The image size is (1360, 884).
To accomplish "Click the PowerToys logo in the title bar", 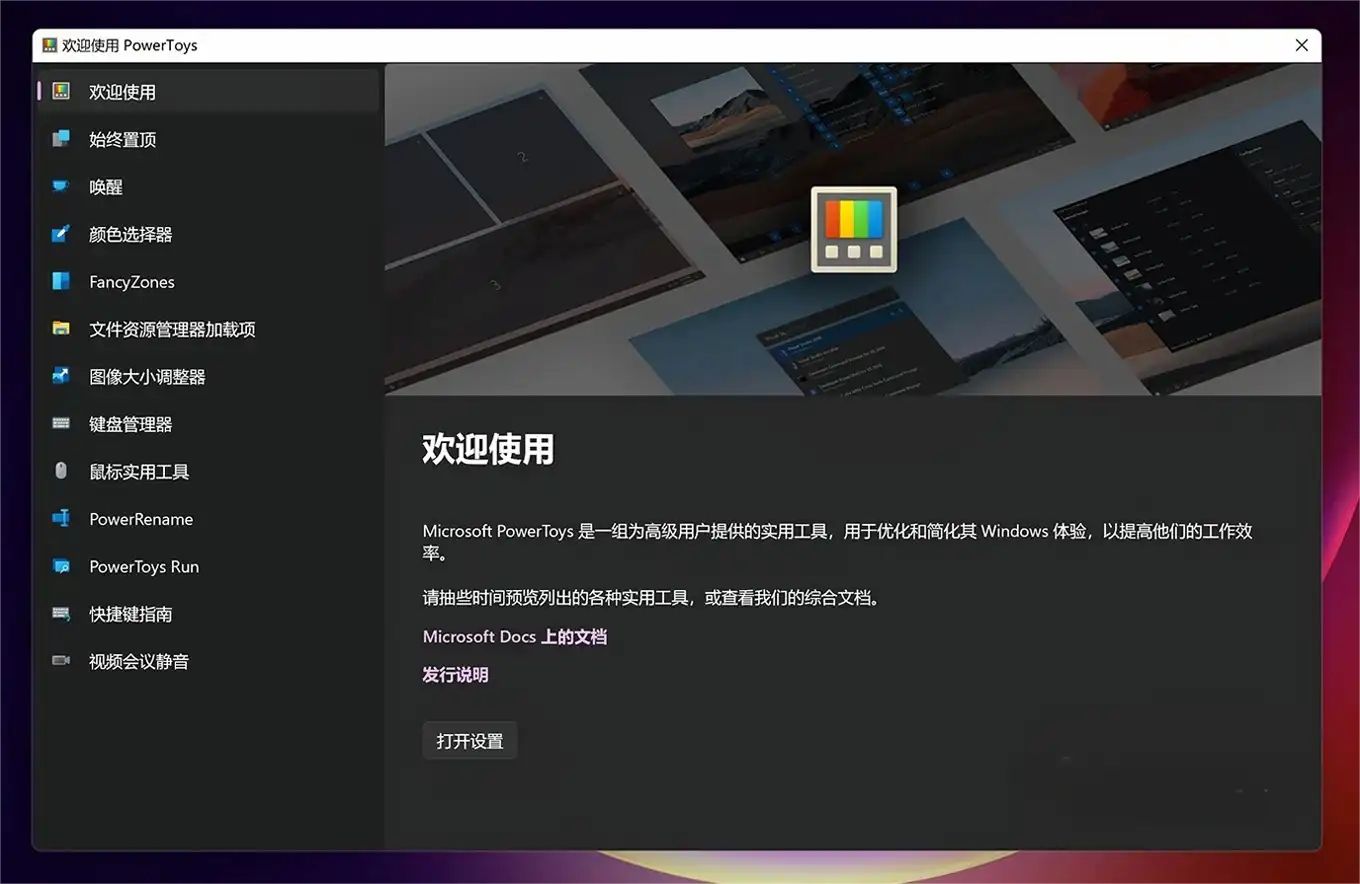I will pos(49,45).
